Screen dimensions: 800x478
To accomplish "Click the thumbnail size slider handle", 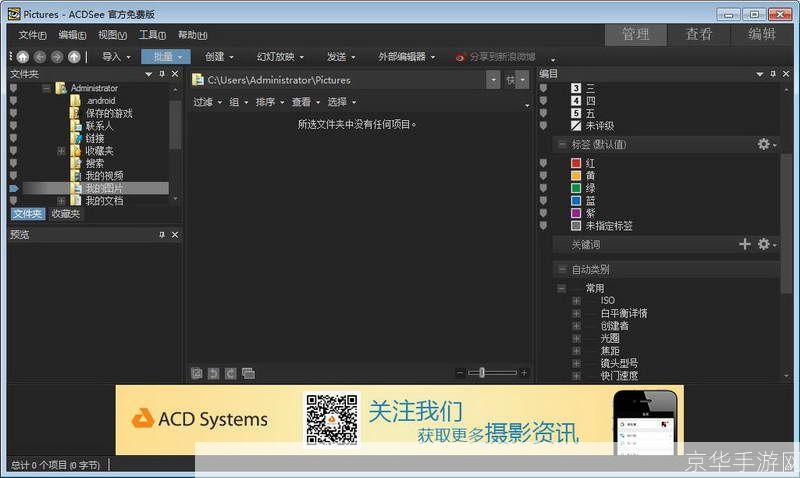I will click(x=482, y=373).
